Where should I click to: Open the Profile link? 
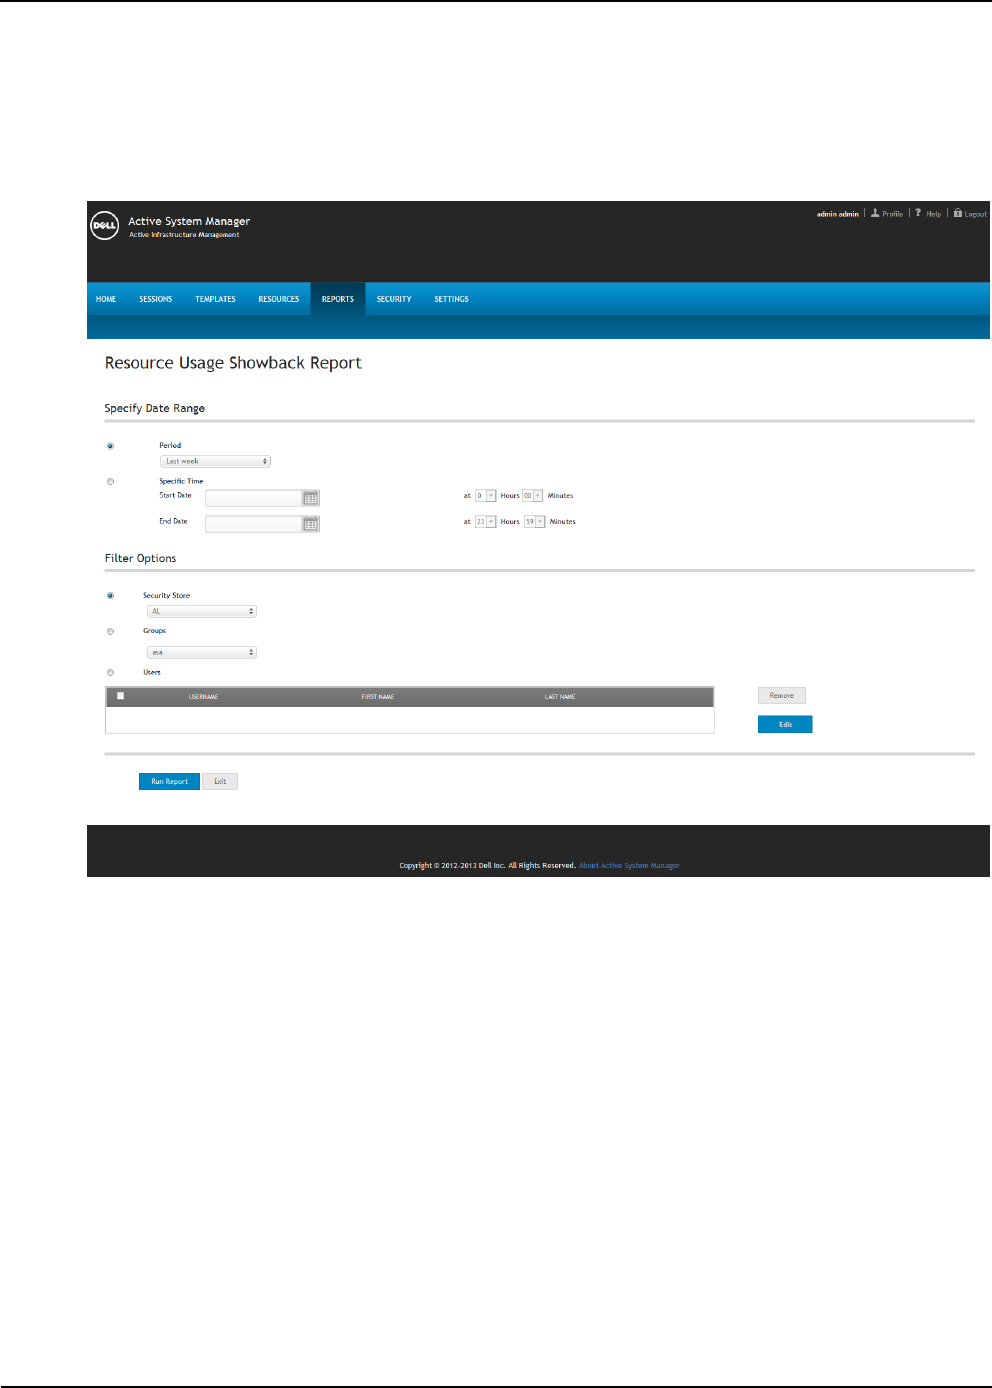[892, 214]
